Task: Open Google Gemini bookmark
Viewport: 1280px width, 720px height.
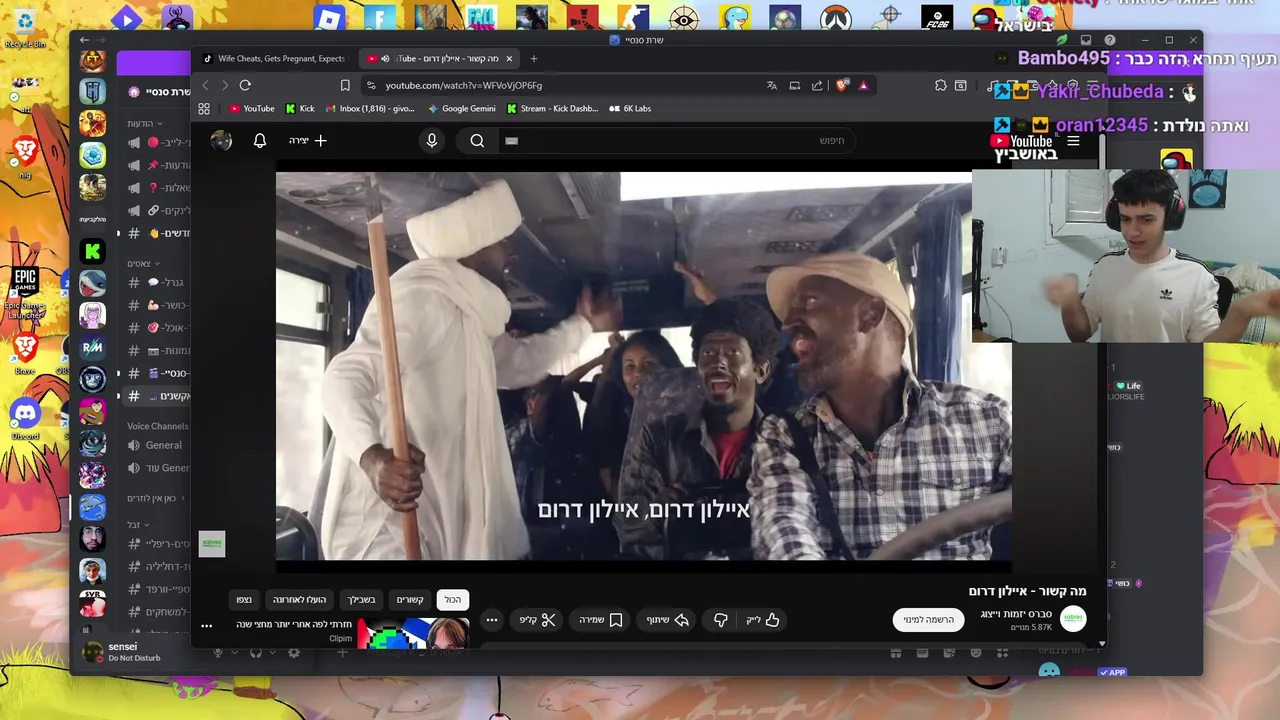Action: [x=462, y=108]
